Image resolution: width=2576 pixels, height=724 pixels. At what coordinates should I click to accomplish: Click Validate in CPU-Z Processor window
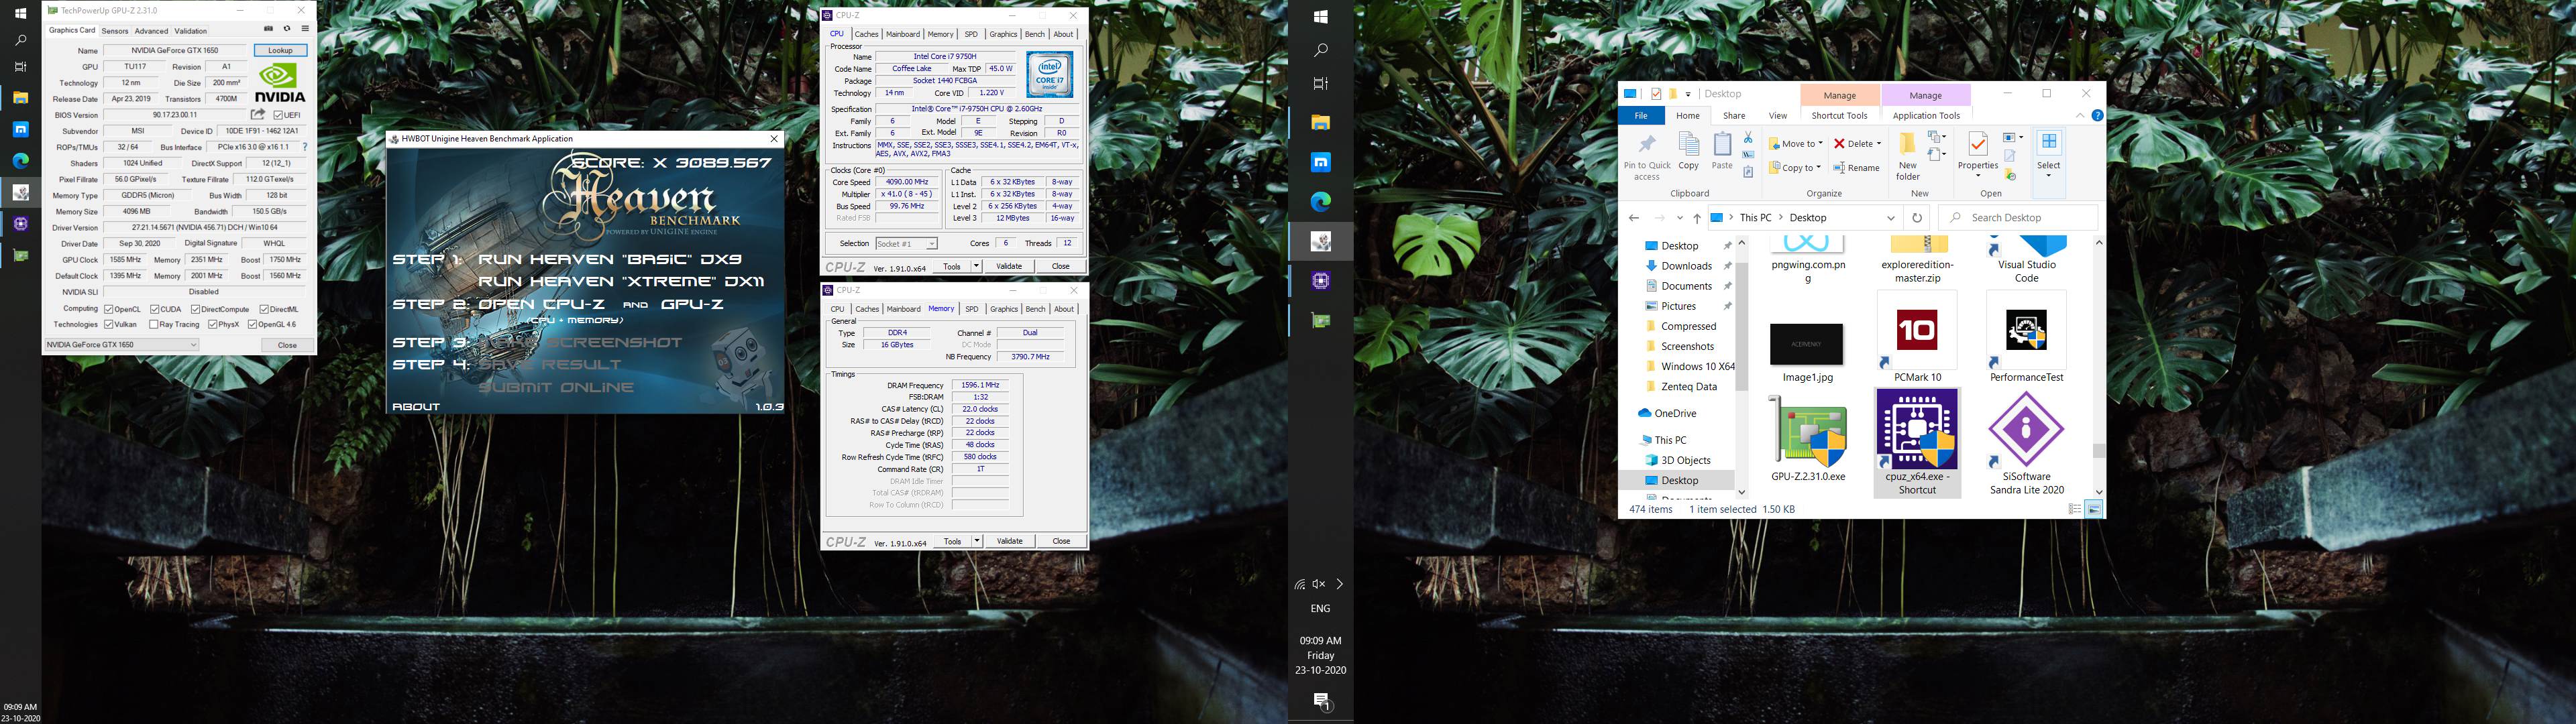click(1009, 266)
